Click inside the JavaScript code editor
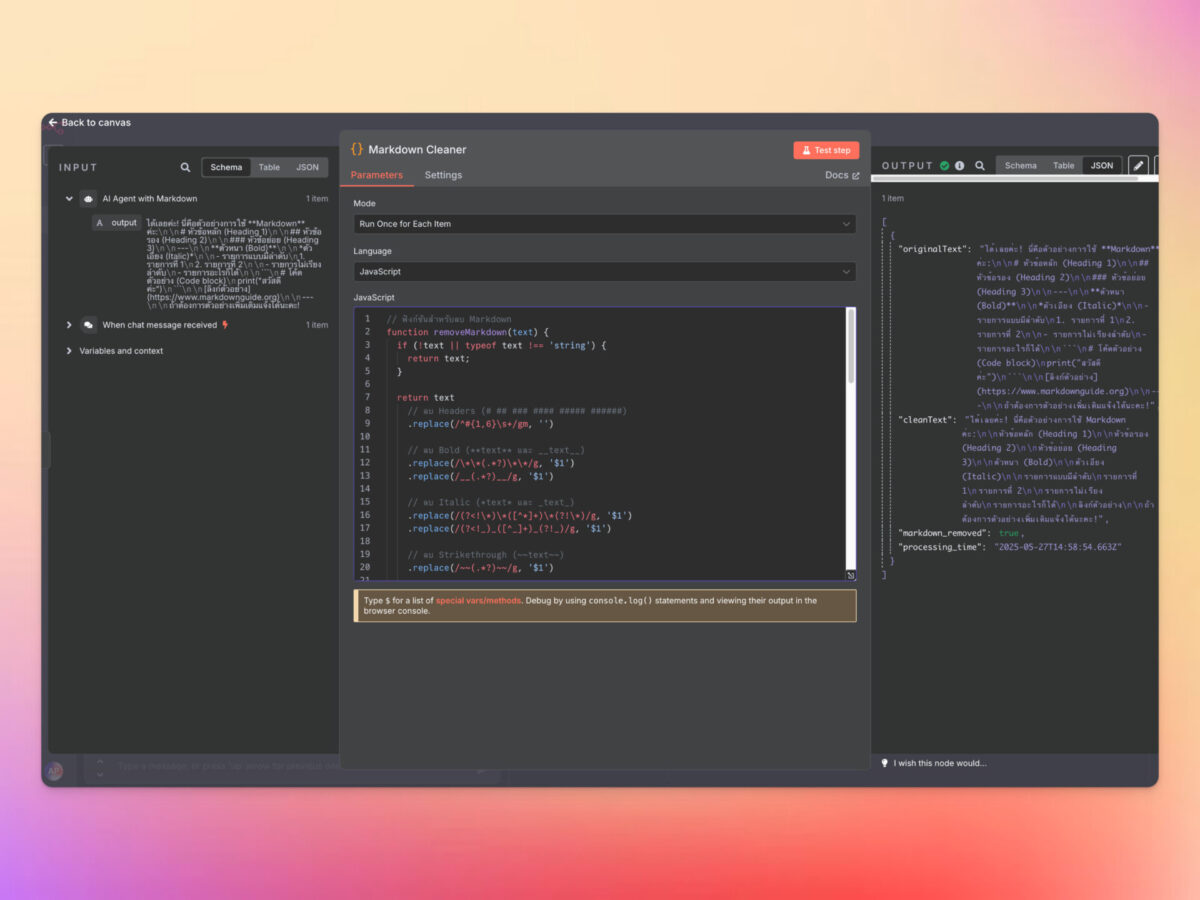This screenshot has width=1200, height=900. (x=605, y=445)
